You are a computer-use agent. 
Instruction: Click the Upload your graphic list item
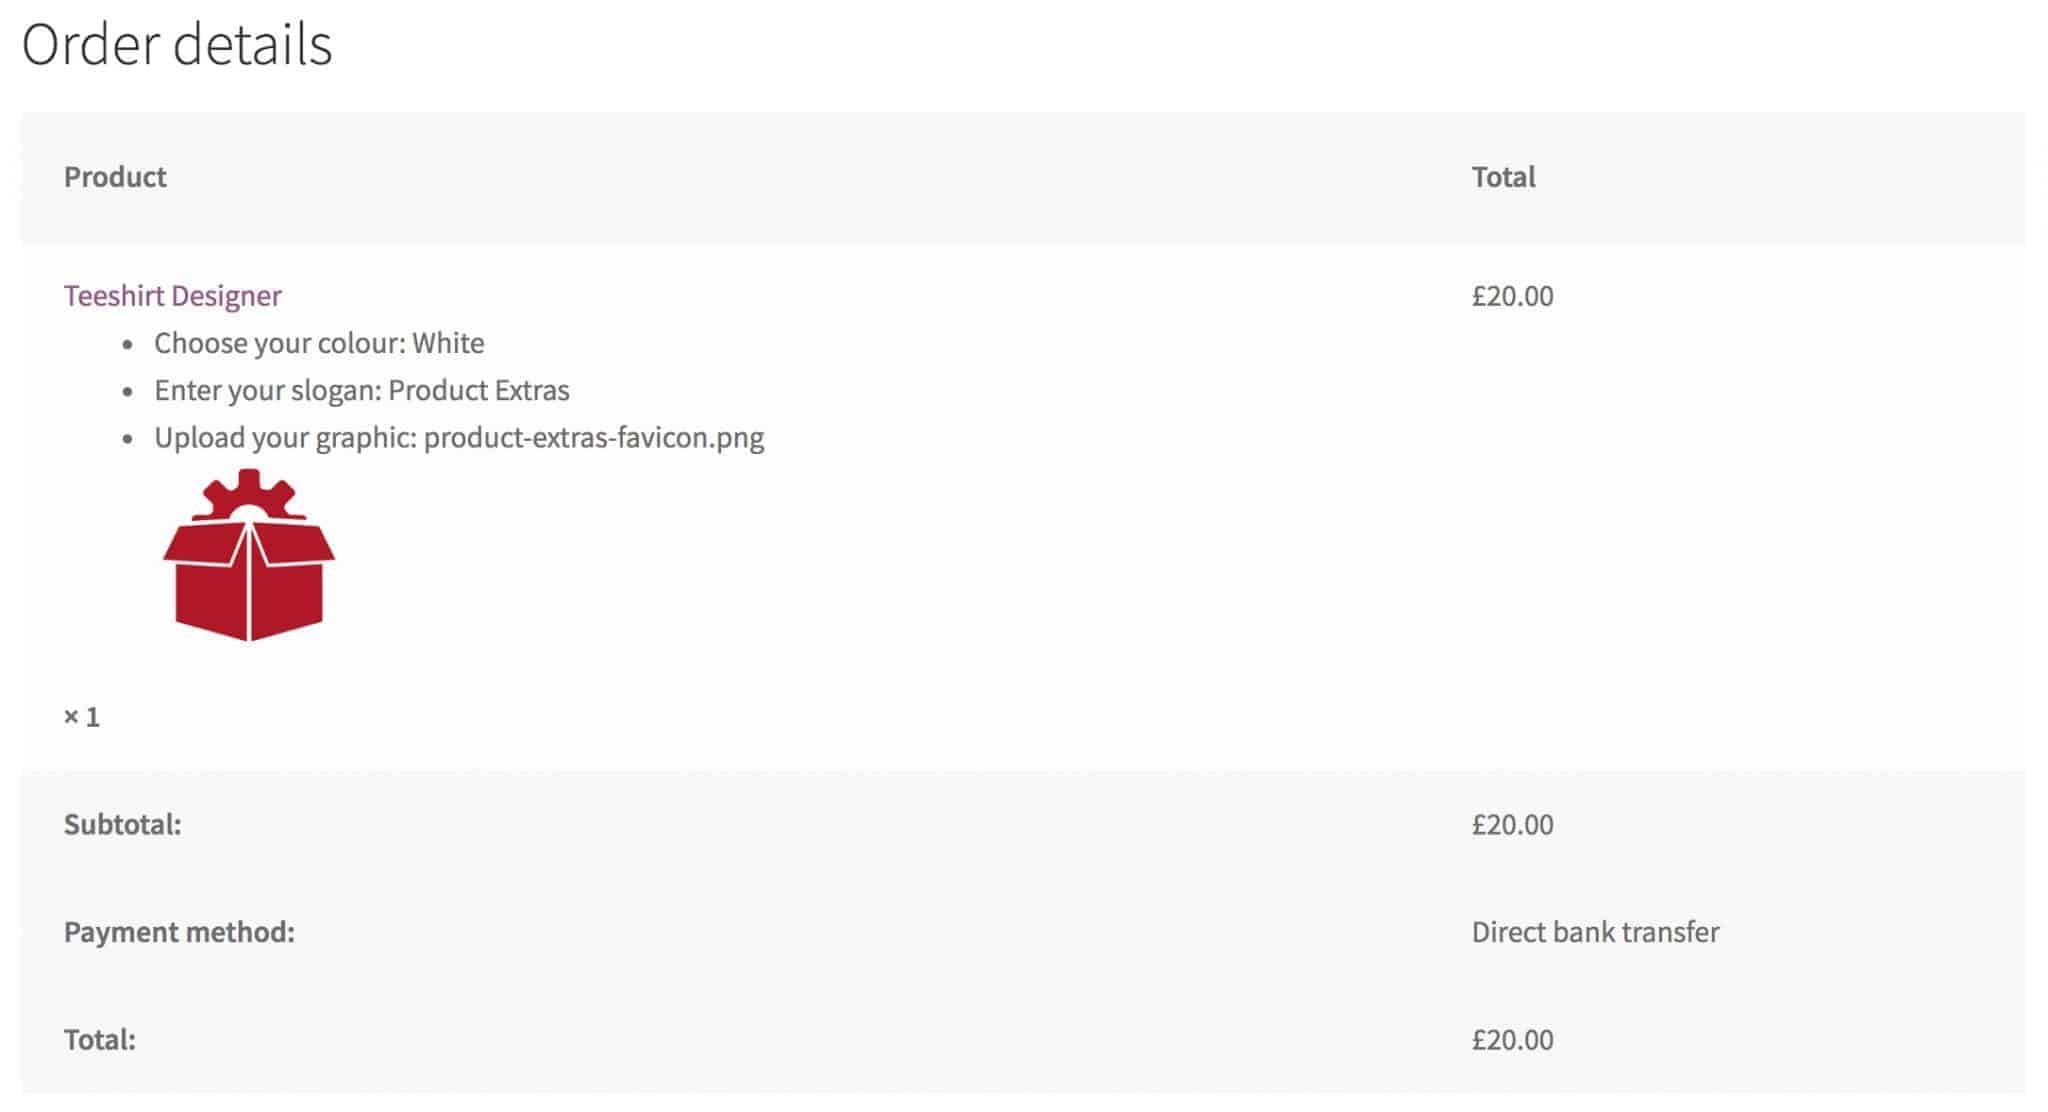click(460, 437)
